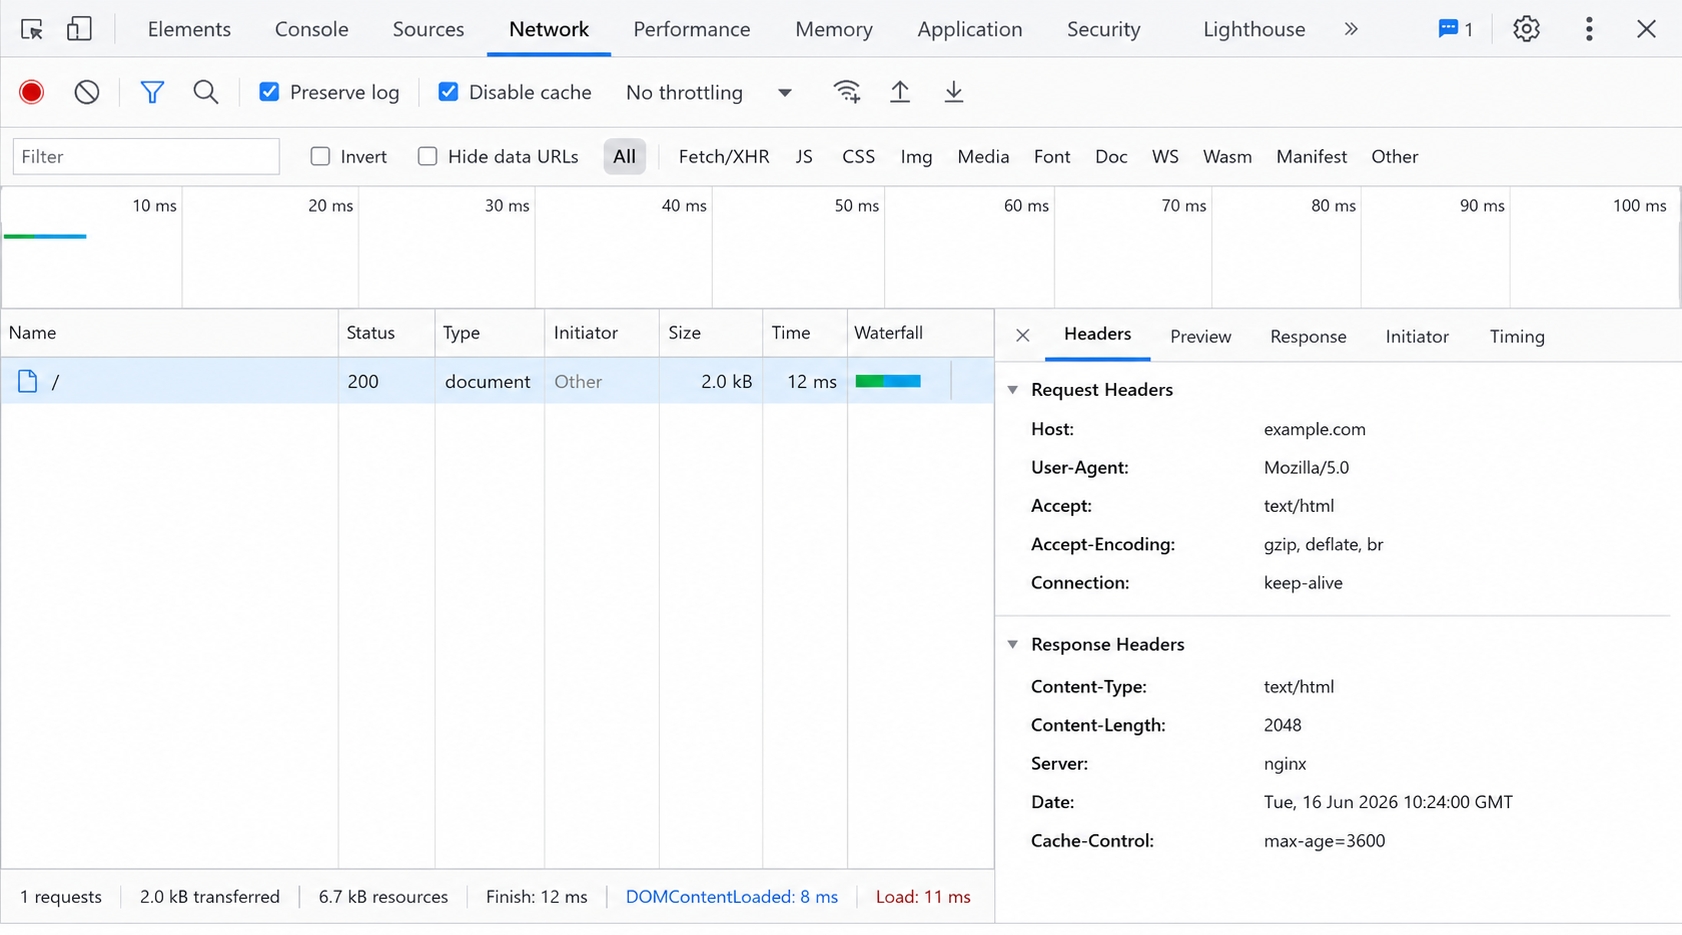Sort by the Status column header

(386, 332)
